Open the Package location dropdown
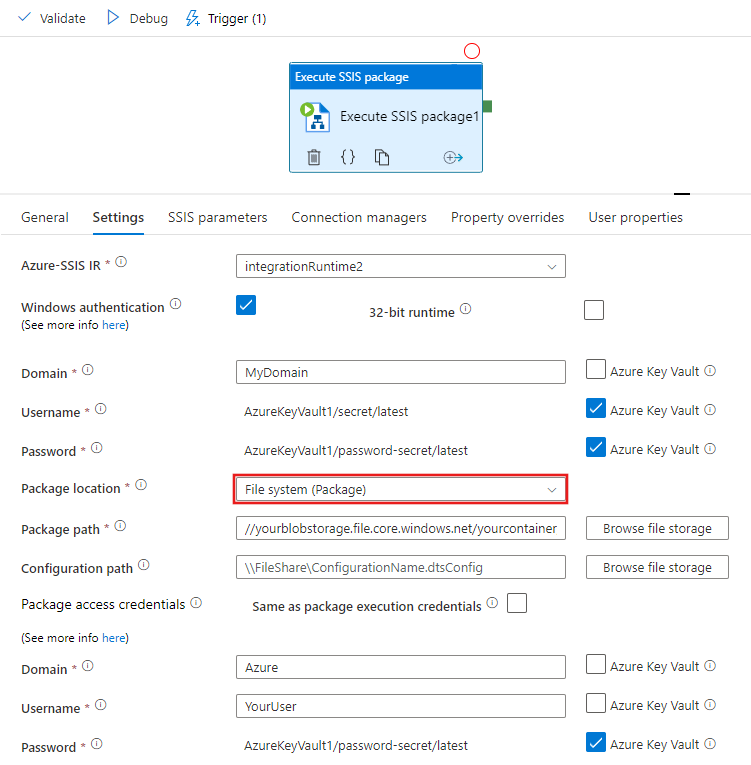The width and height of the screenshot is (751, 765). [400, 490]
